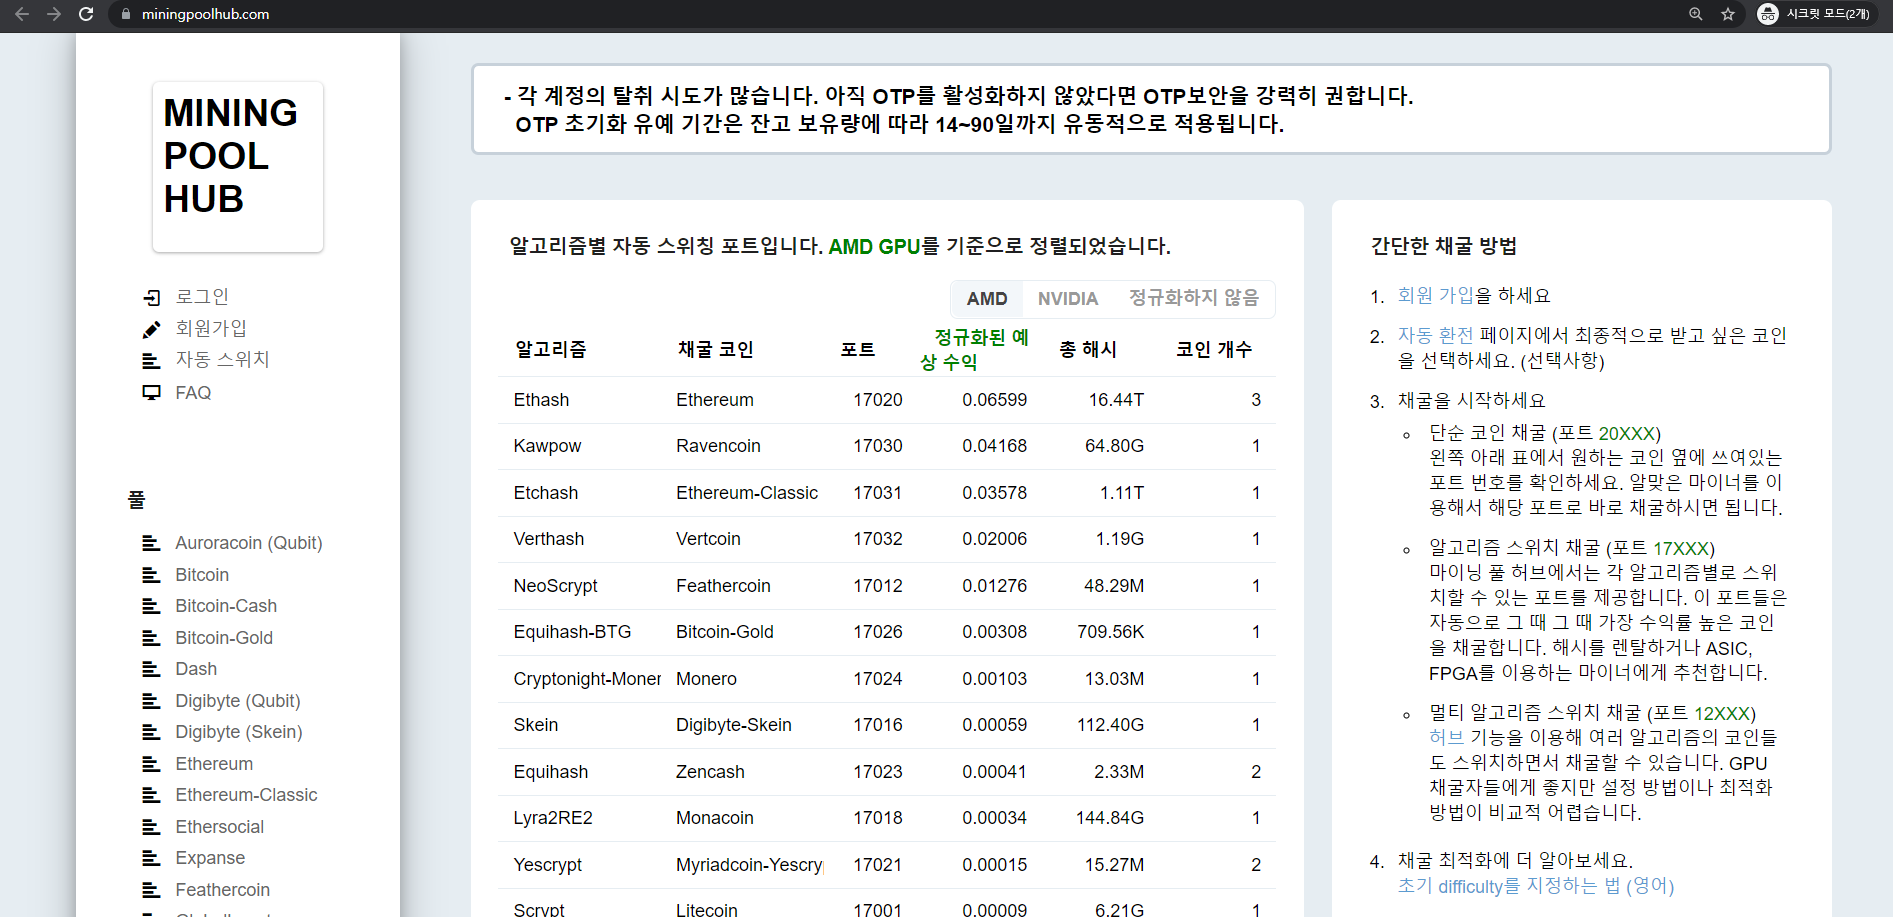Image resolution: width=1893 pixels, height=917 pixels.
Task: Click the bars icon beside Ethersocial
Action: (x=151, y=827)
